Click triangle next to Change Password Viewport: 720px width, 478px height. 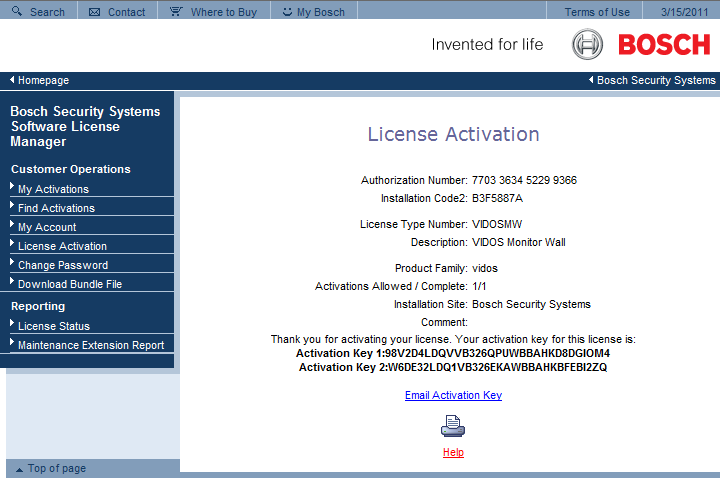point(12,262)
